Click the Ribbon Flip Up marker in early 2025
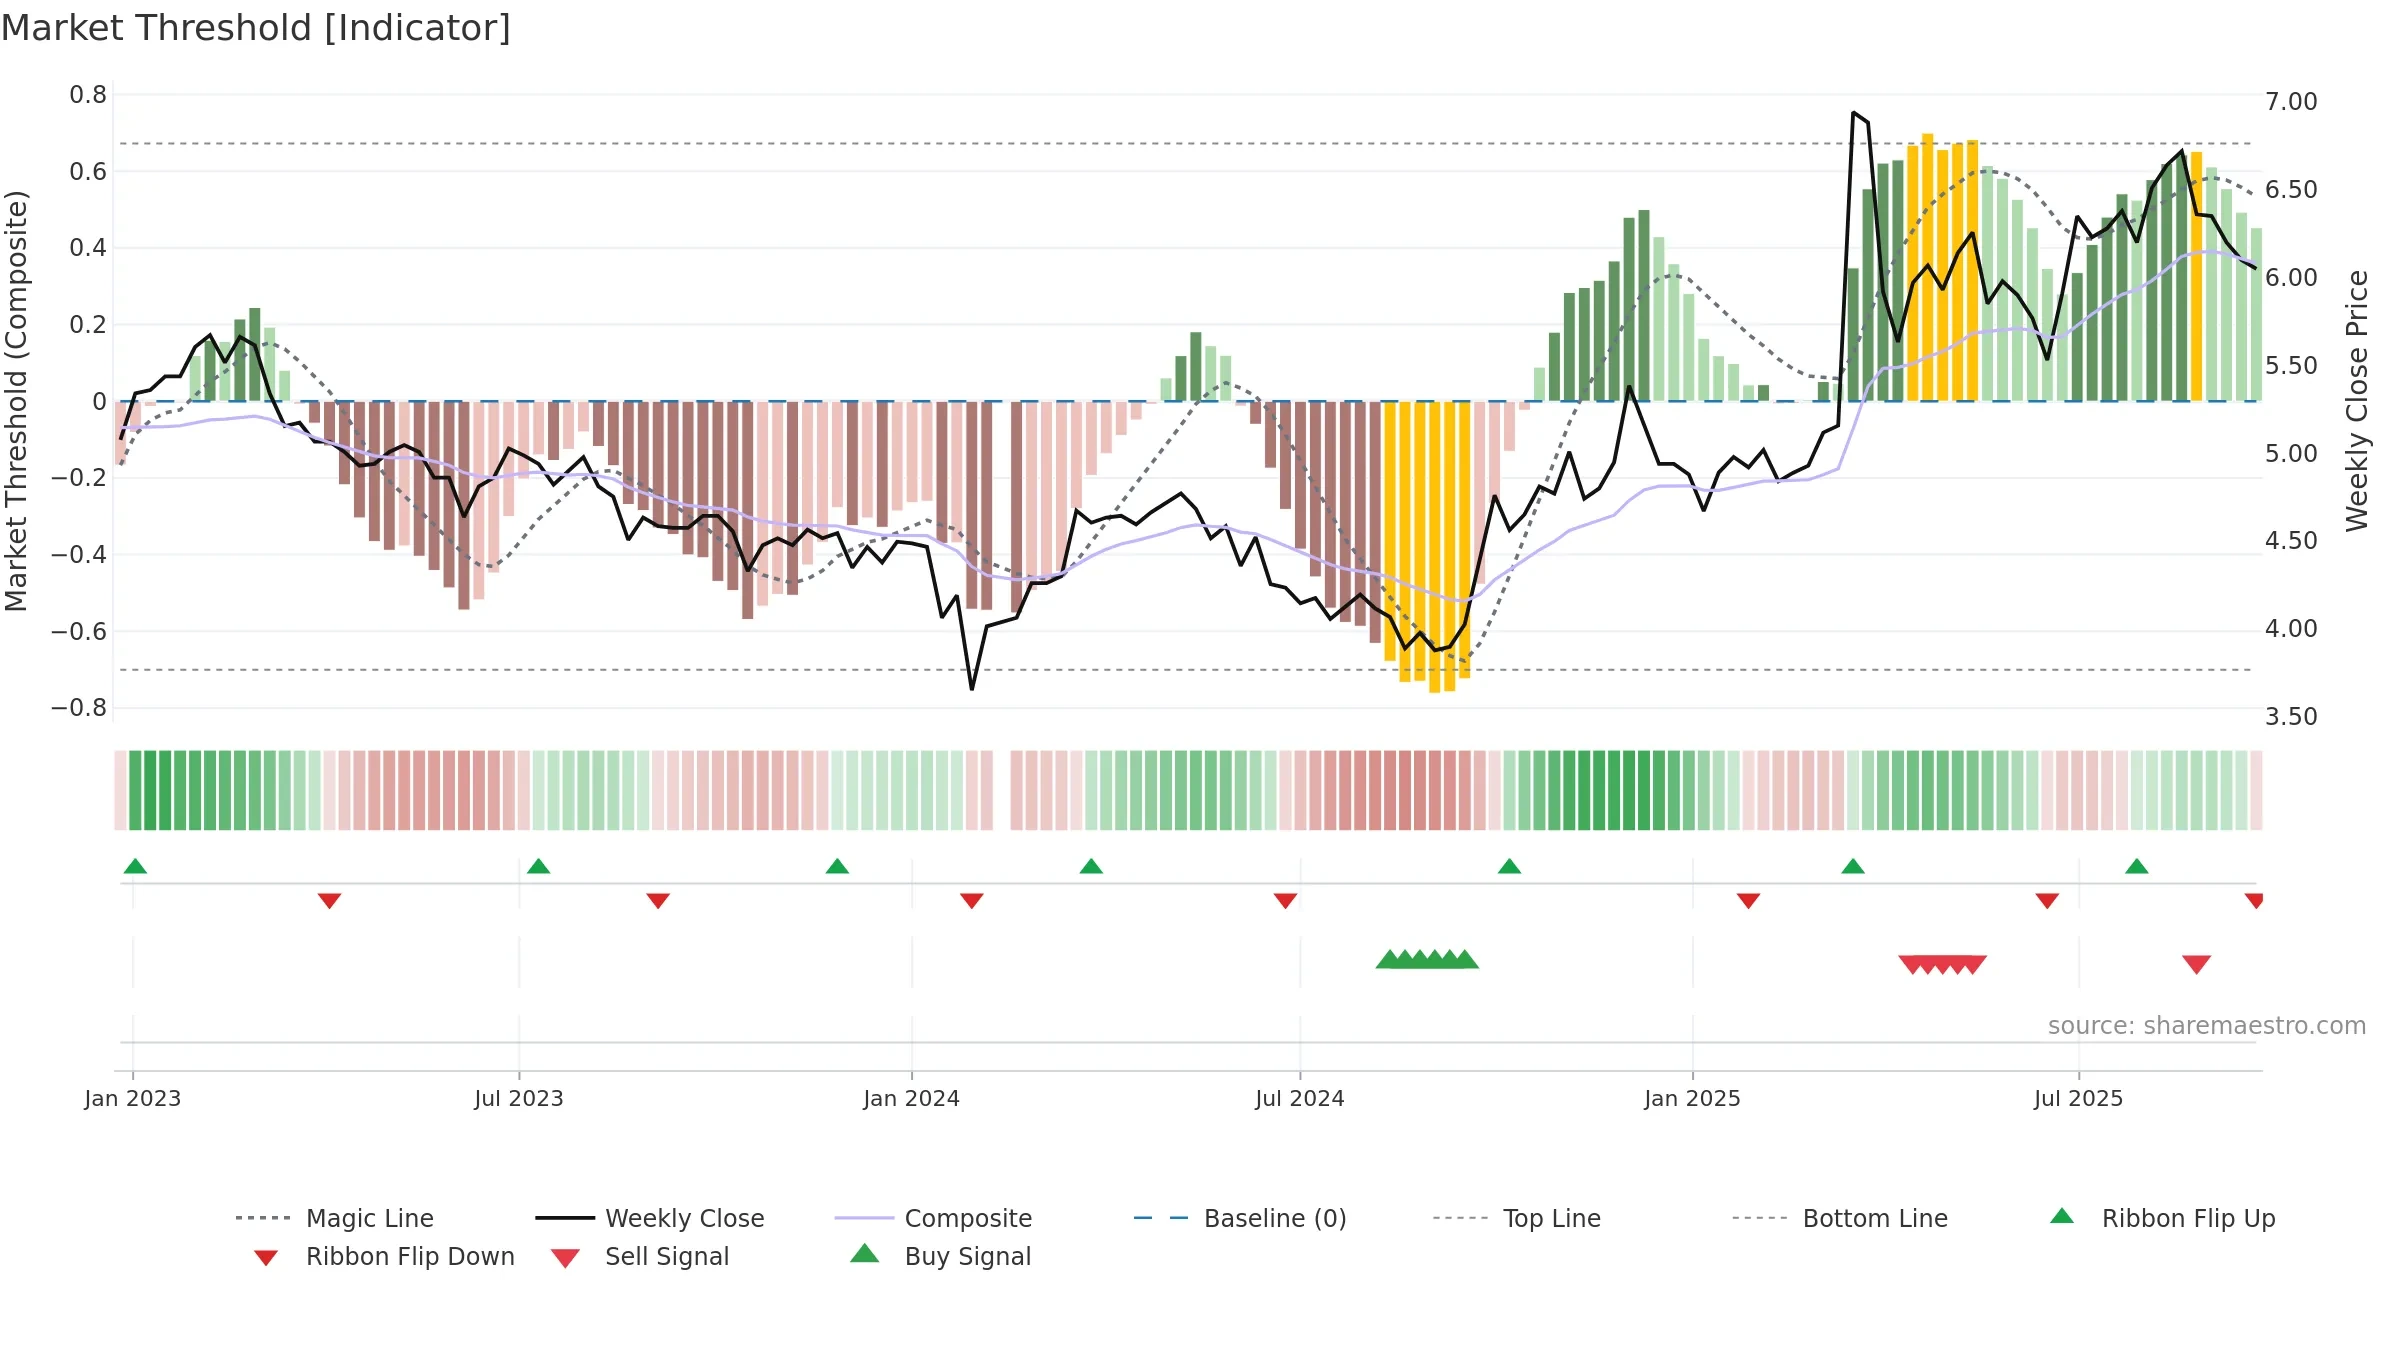Image resolution: width=2400 pixels, height=1350 pixels. (x=1852, y=866)
